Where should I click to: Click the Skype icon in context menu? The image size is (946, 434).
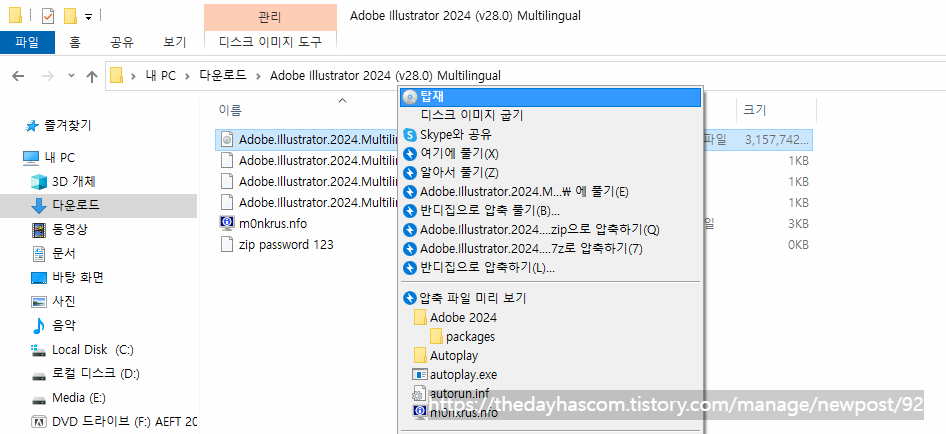(x=410, y=135)
